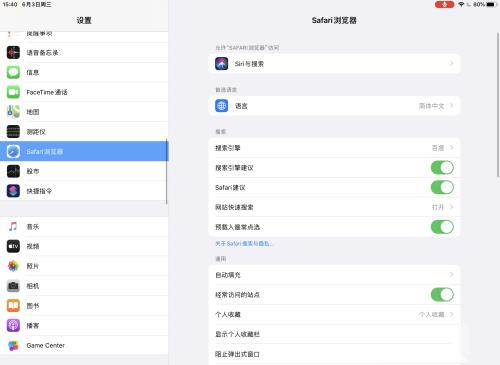Screen dimensions: 500x365
Task: Open the Stocks app icon
Action: pyautogui.click(x=13, y=171)
